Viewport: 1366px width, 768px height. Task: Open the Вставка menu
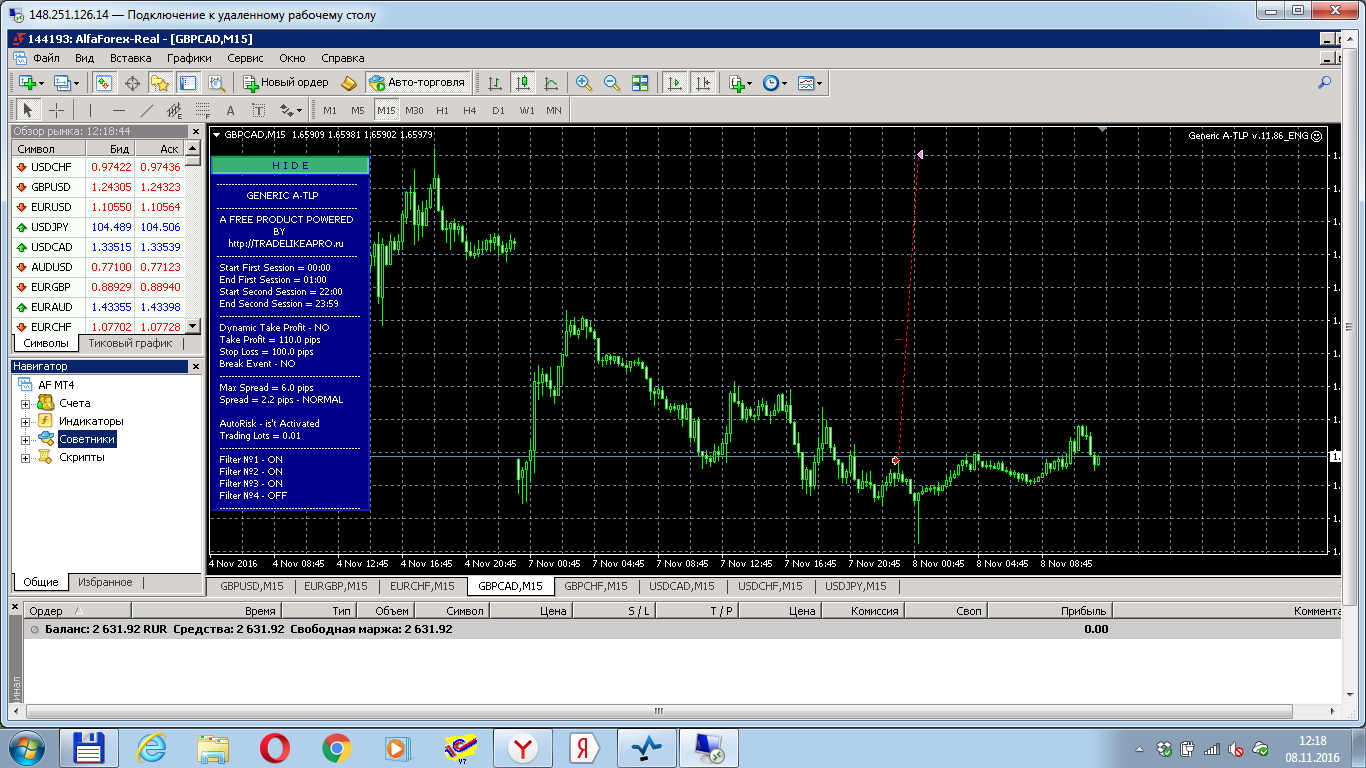(130, 58)
